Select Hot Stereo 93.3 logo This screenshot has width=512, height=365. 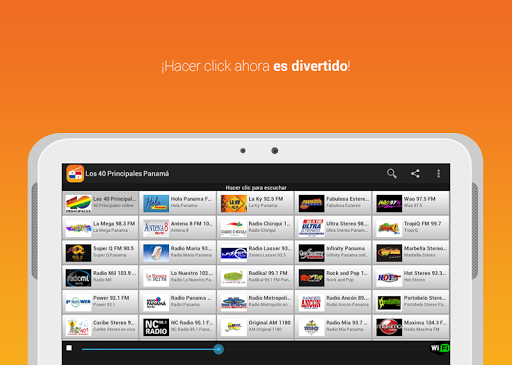389,278
